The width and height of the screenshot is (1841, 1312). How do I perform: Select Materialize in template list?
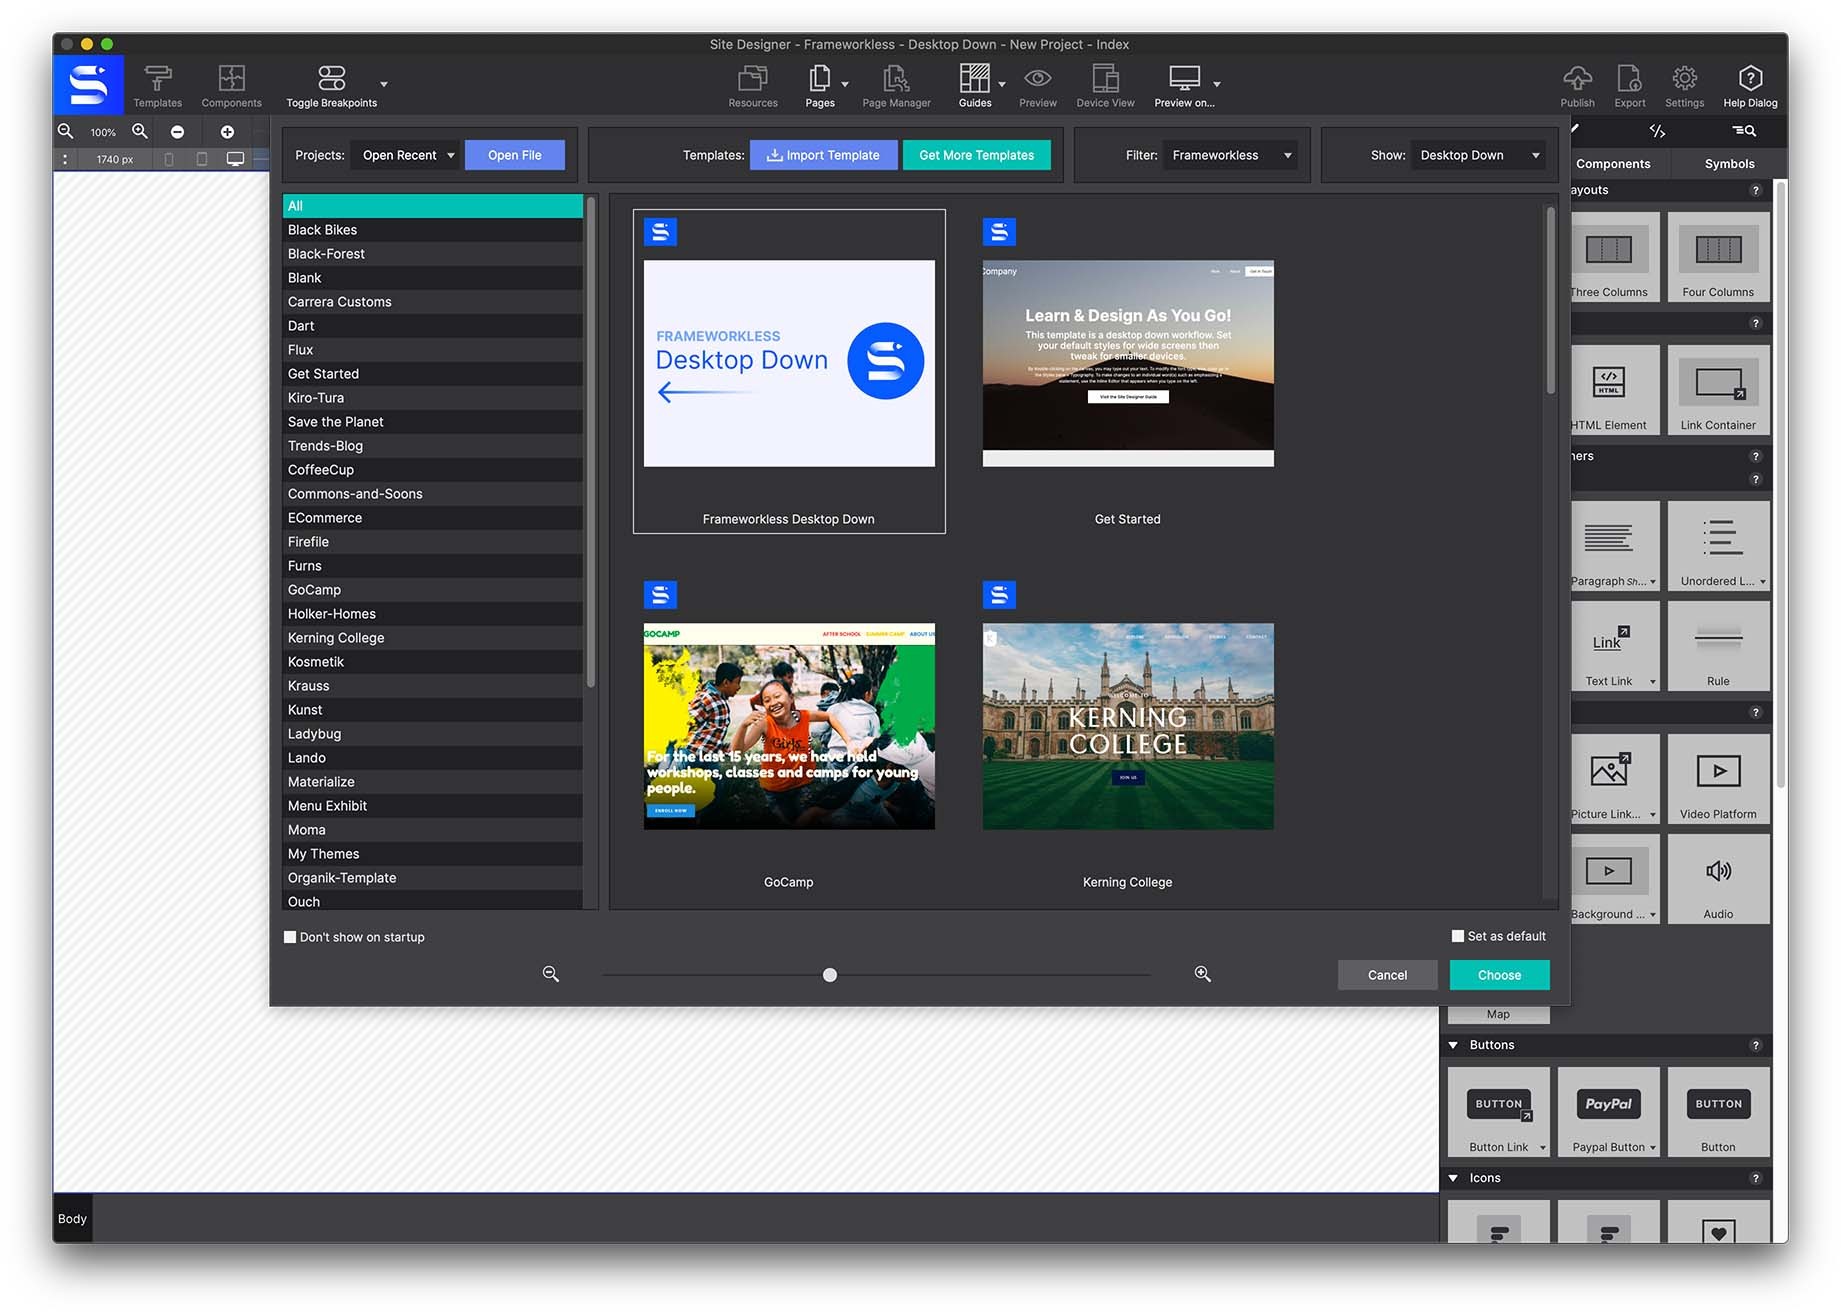(433, 782)
